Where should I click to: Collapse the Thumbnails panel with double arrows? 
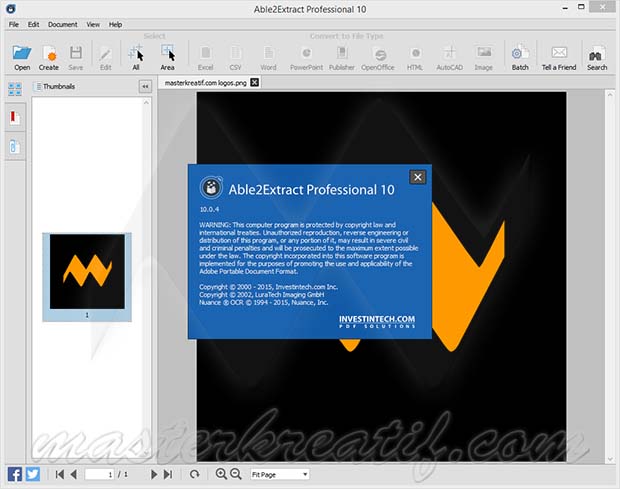click(145, 87)
